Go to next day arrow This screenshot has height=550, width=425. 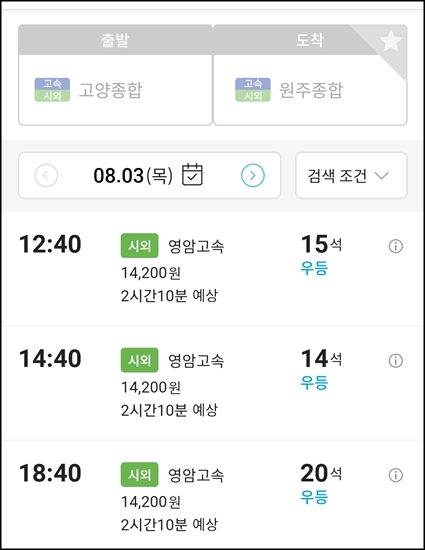252,175
